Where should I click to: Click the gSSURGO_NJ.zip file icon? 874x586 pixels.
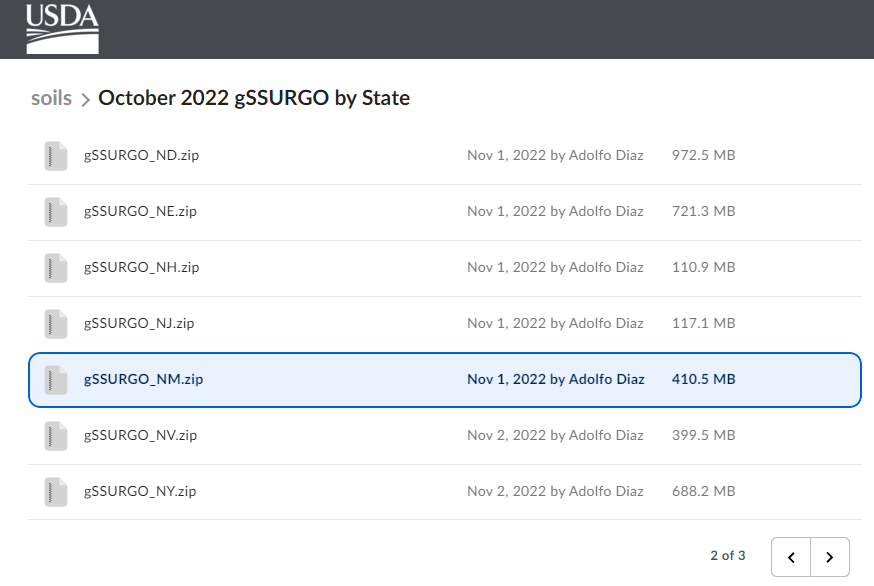(56, 324)
